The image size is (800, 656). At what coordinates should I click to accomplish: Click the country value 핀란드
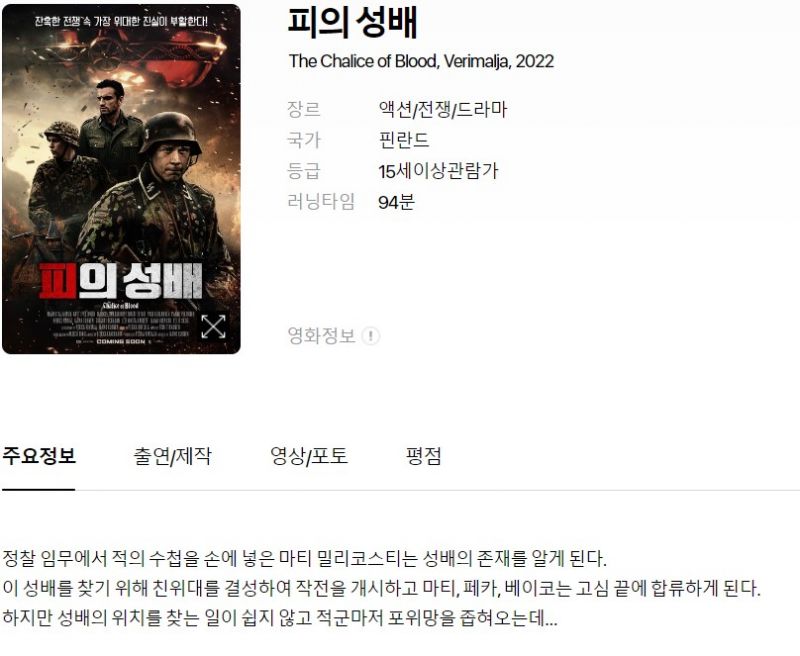[x=404, y=140]
